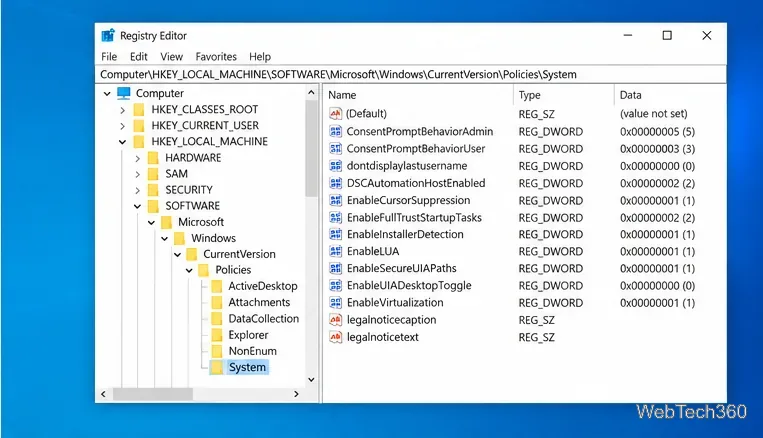The width and height of the screenshot is (763, 438).
Task: Click the ConsentPromptBehaviorUser DWORD icon
Action: click(335, 148)
